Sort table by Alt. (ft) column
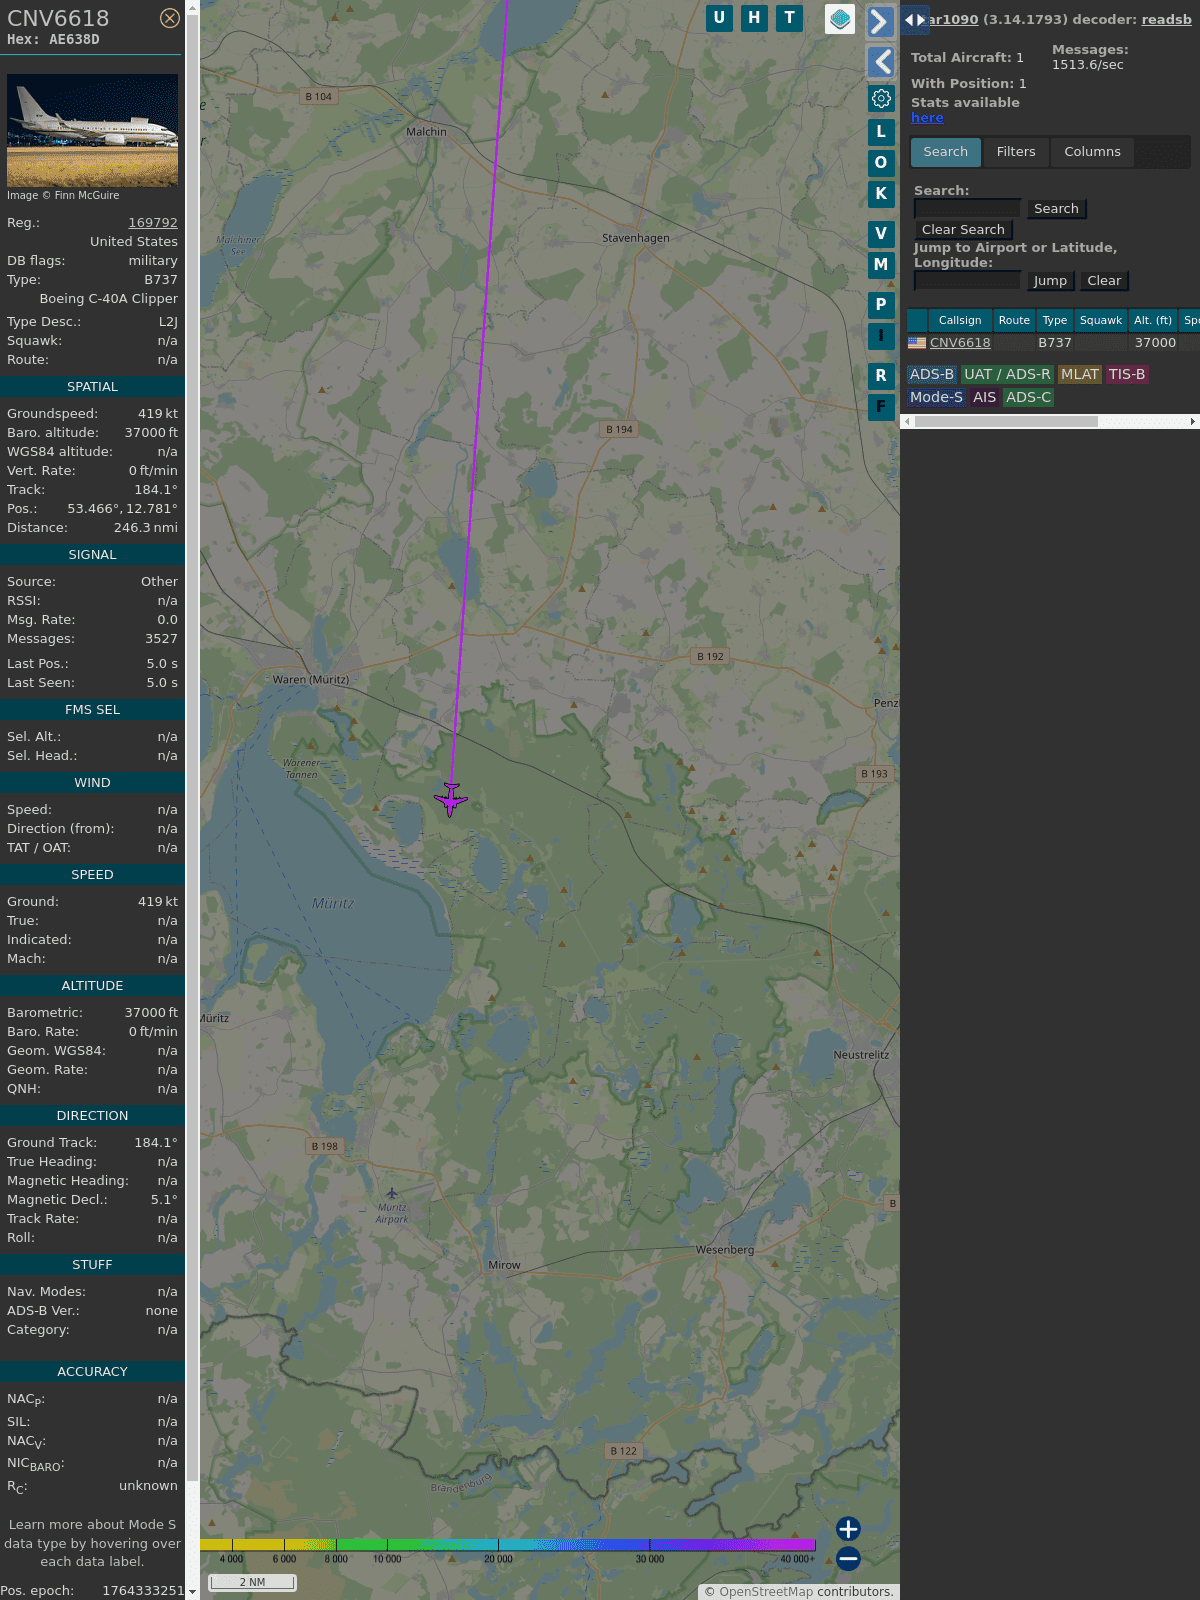 1153,320
